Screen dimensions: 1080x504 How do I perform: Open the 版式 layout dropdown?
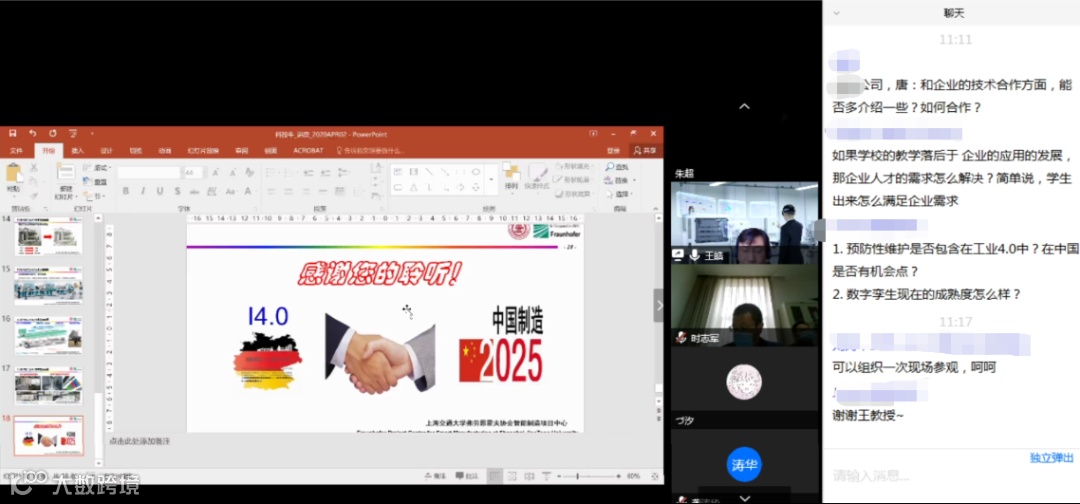97,168
